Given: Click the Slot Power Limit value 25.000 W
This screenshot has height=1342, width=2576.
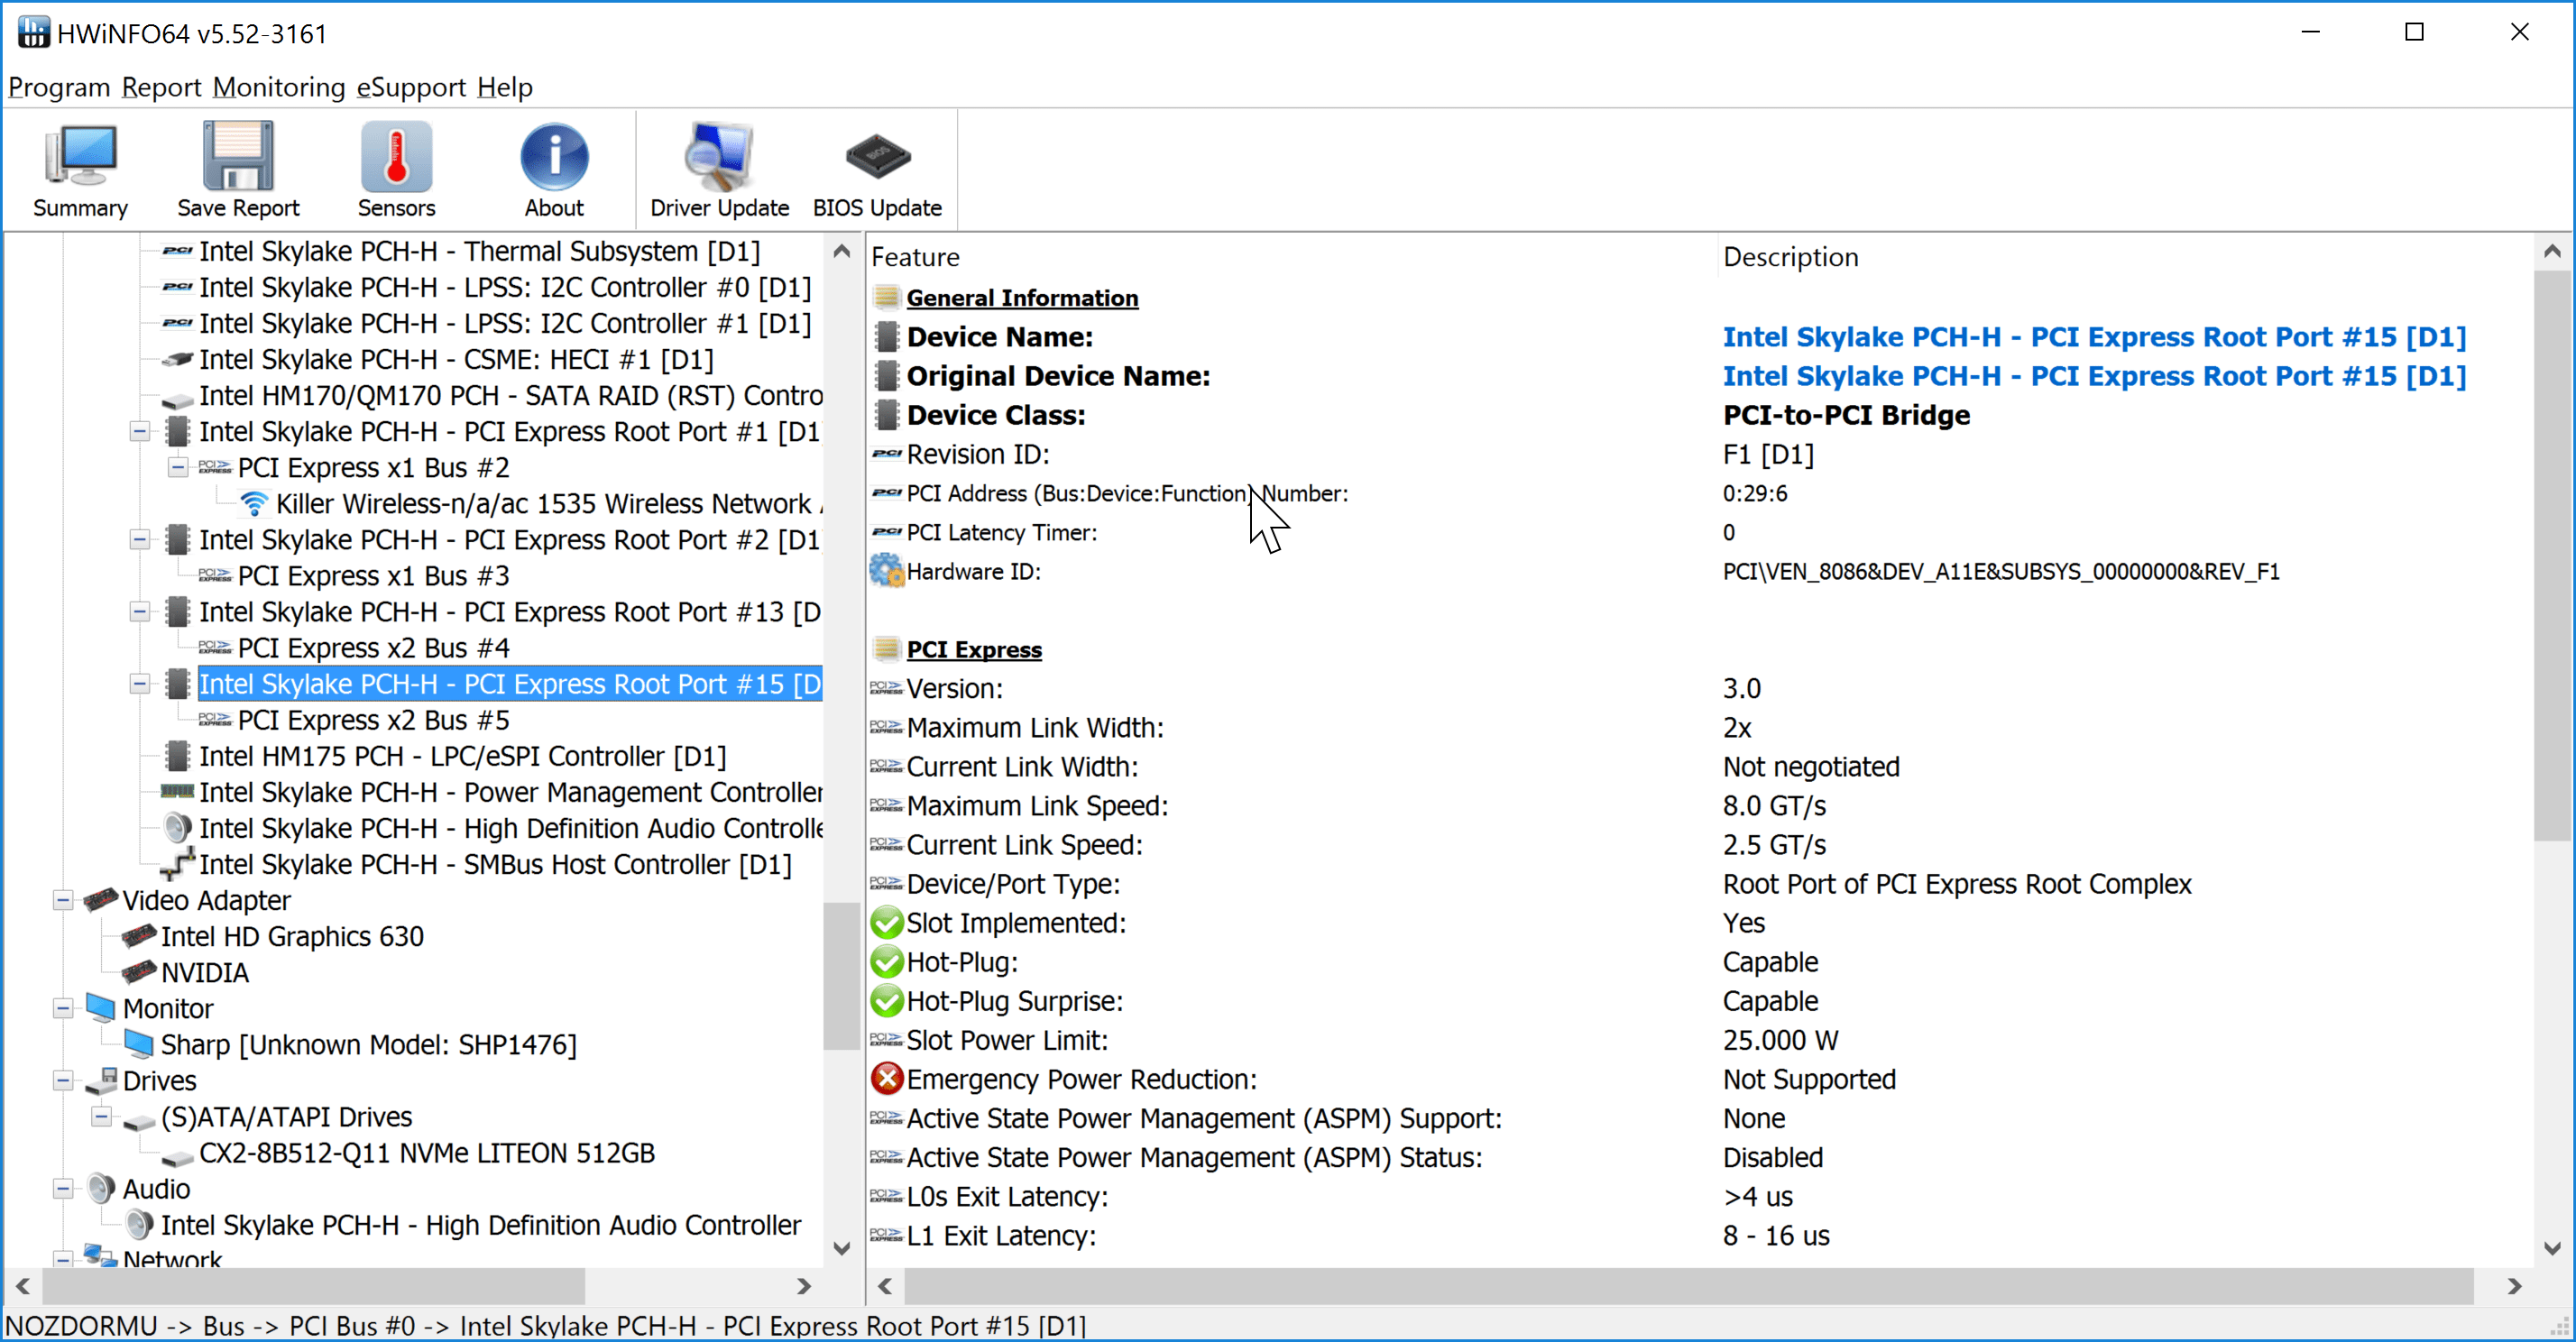Looking at the screenshot, I should coord(1780,1040).
